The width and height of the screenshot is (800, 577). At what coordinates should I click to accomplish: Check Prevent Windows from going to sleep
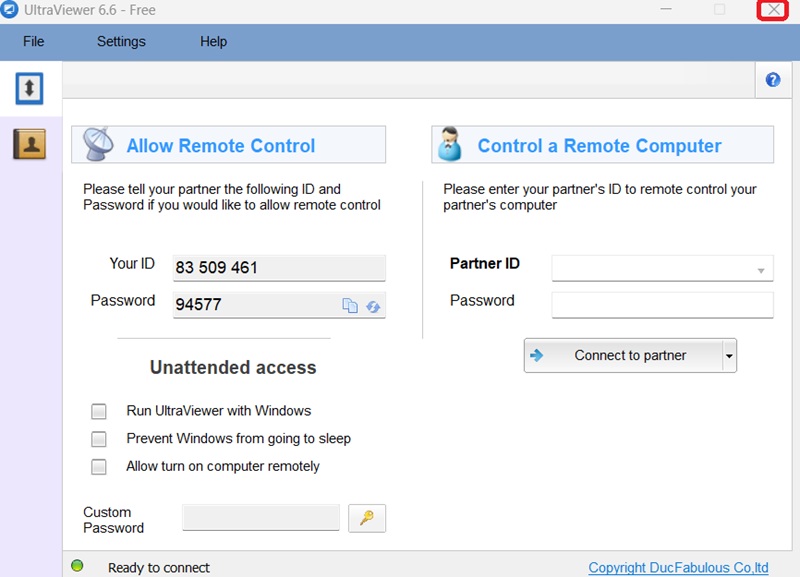pos(99,439)
